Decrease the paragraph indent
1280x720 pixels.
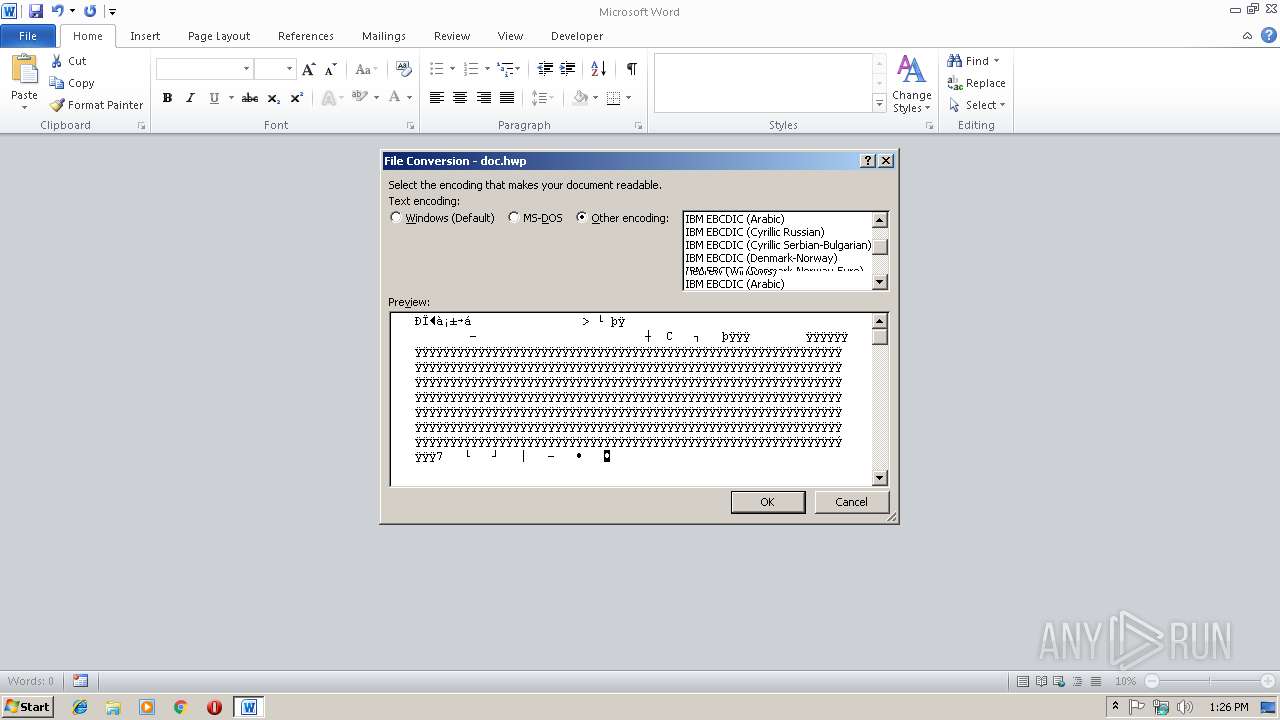point(545,69)
